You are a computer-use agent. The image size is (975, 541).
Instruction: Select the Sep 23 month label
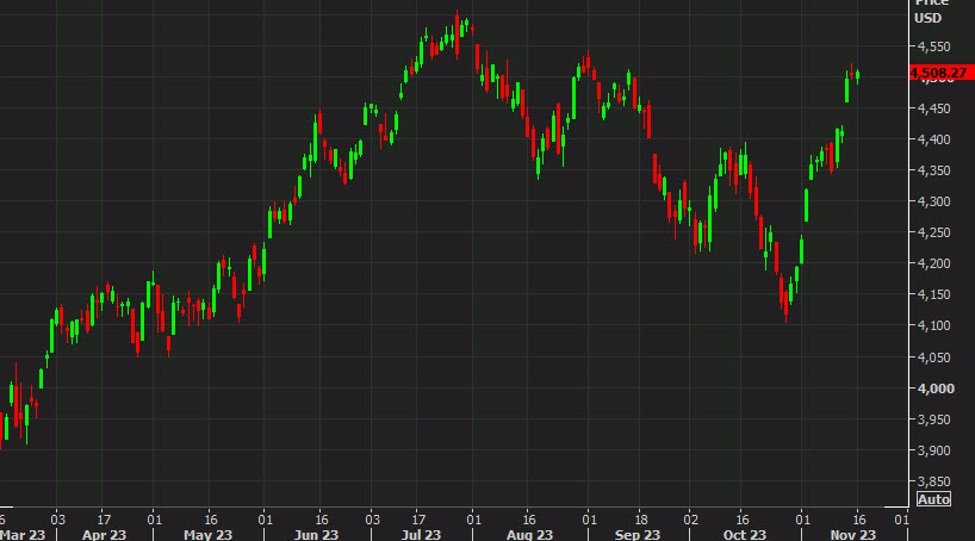[636, 534]
